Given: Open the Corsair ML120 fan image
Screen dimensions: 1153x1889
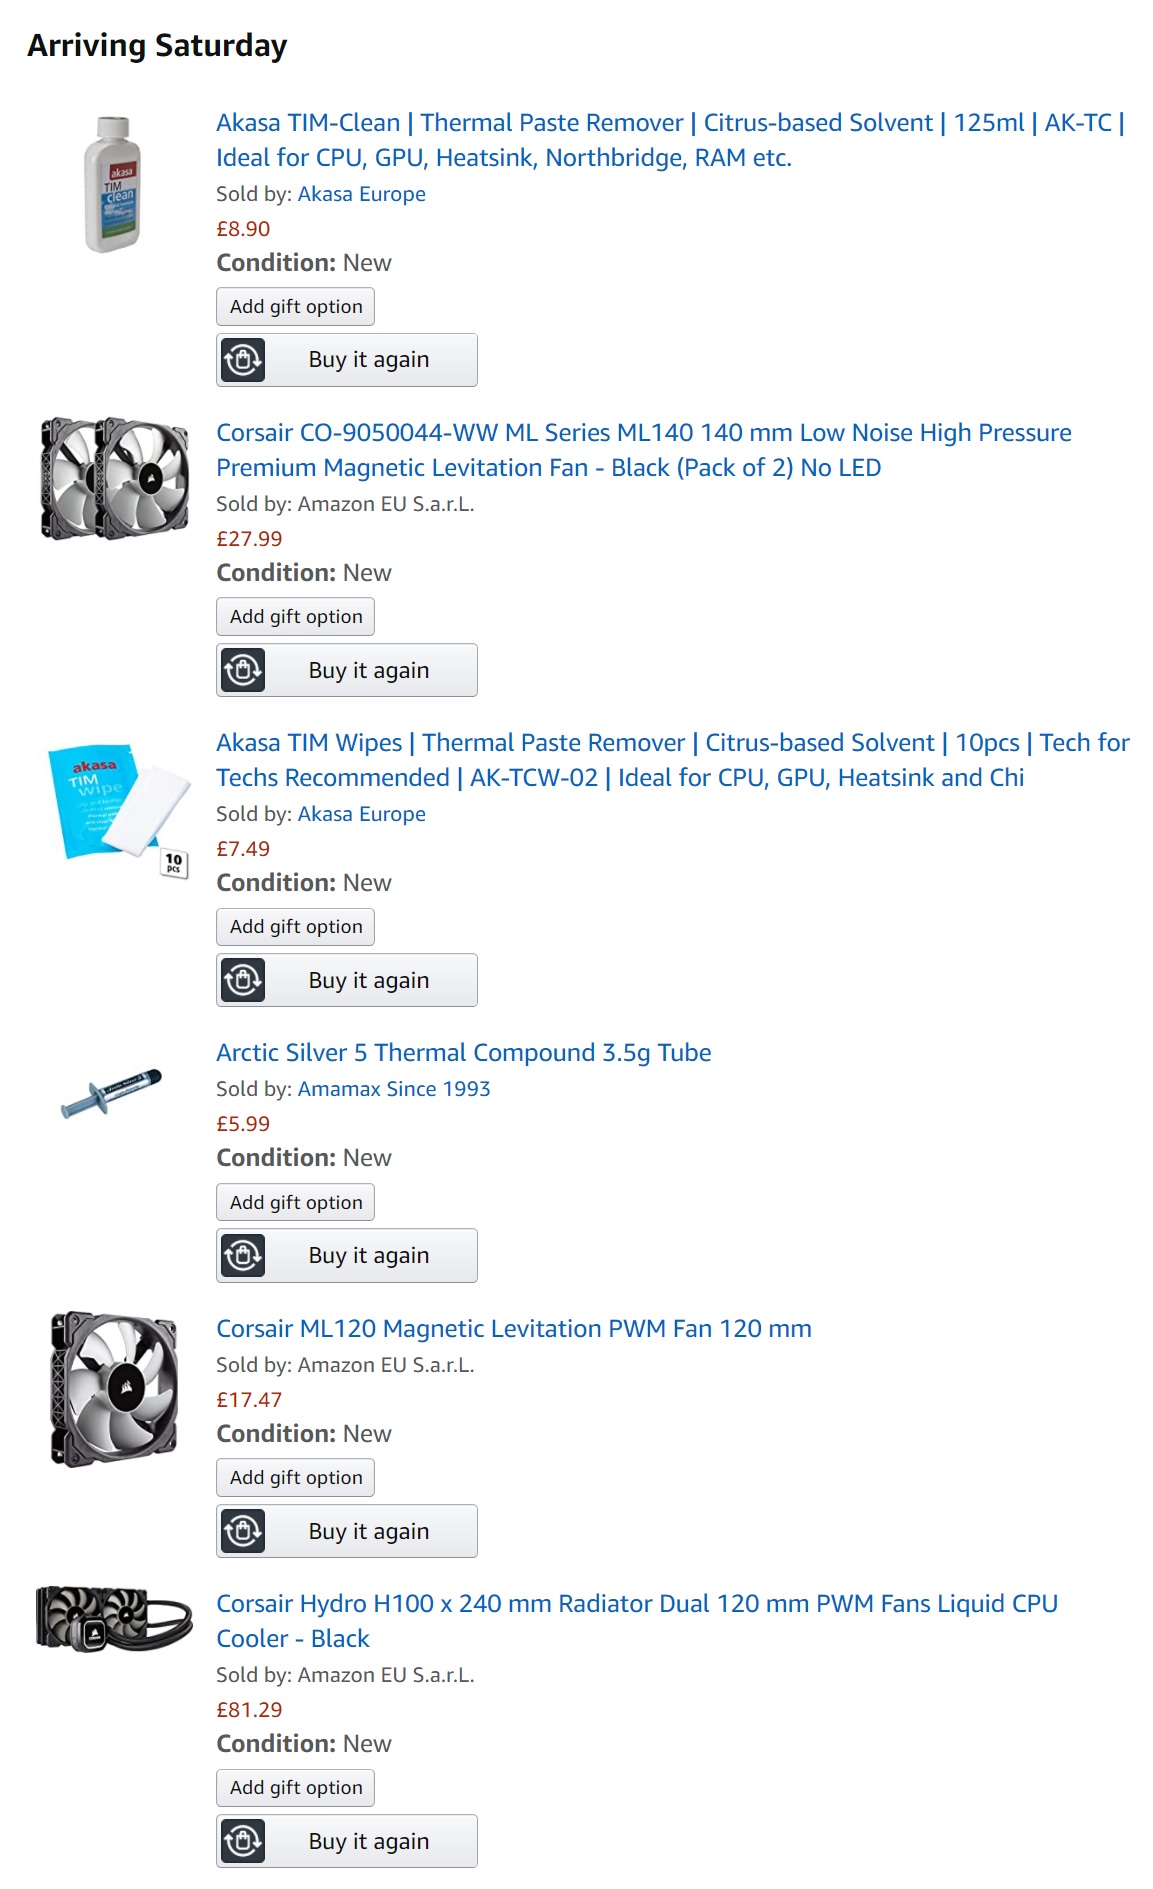Looking at the screenshot, I should (x=114, y=1389).
